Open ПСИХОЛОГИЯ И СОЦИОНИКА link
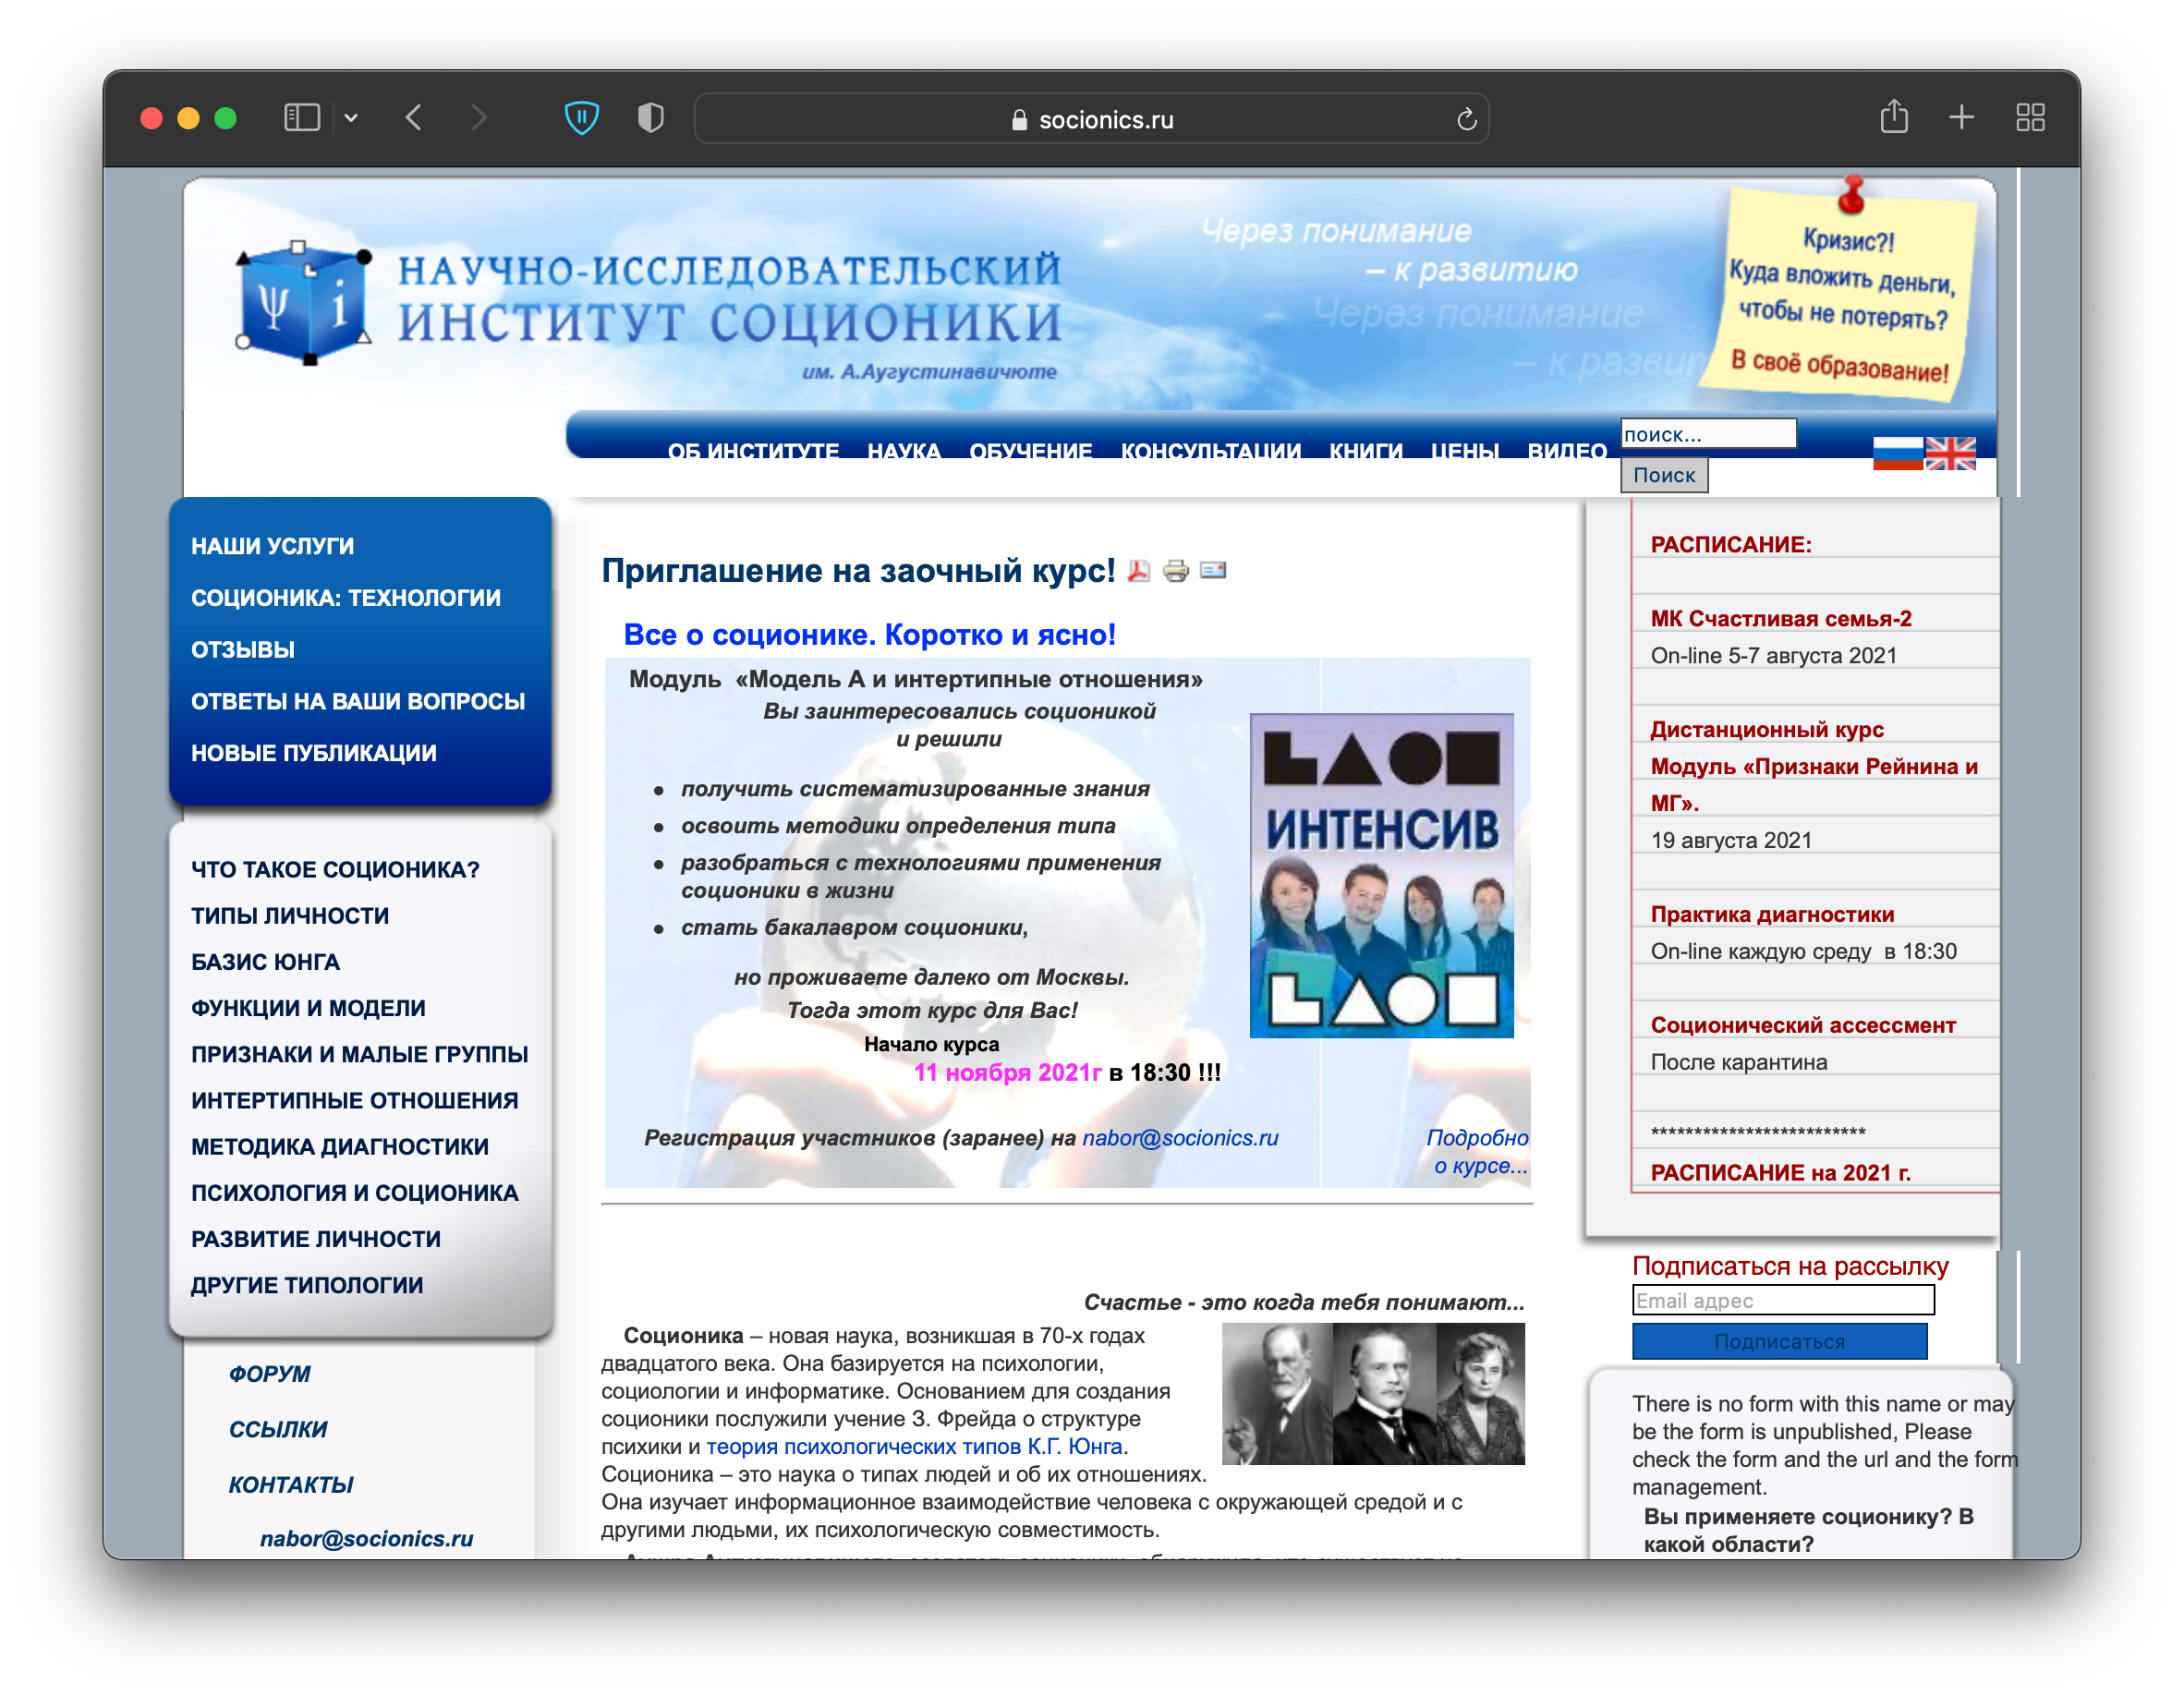Screen dimensions: 2184x1696 [354, 1192]
